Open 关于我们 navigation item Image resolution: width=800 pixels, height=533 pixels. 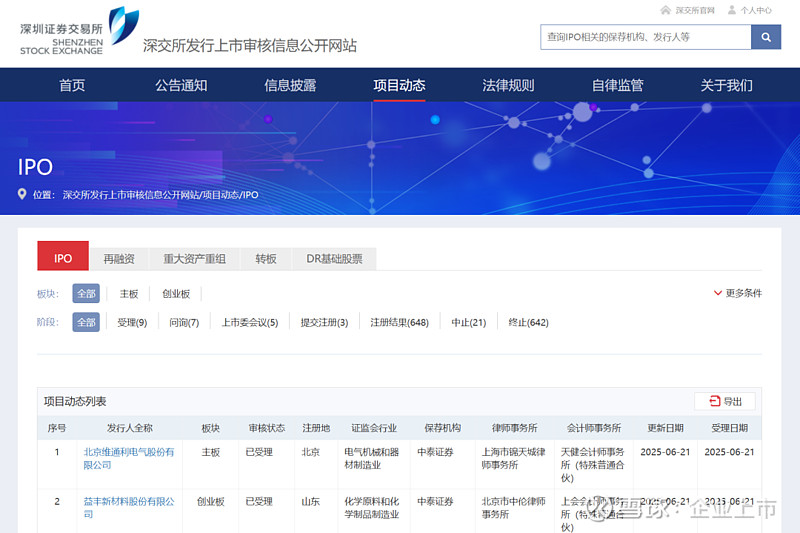point(727,85)
